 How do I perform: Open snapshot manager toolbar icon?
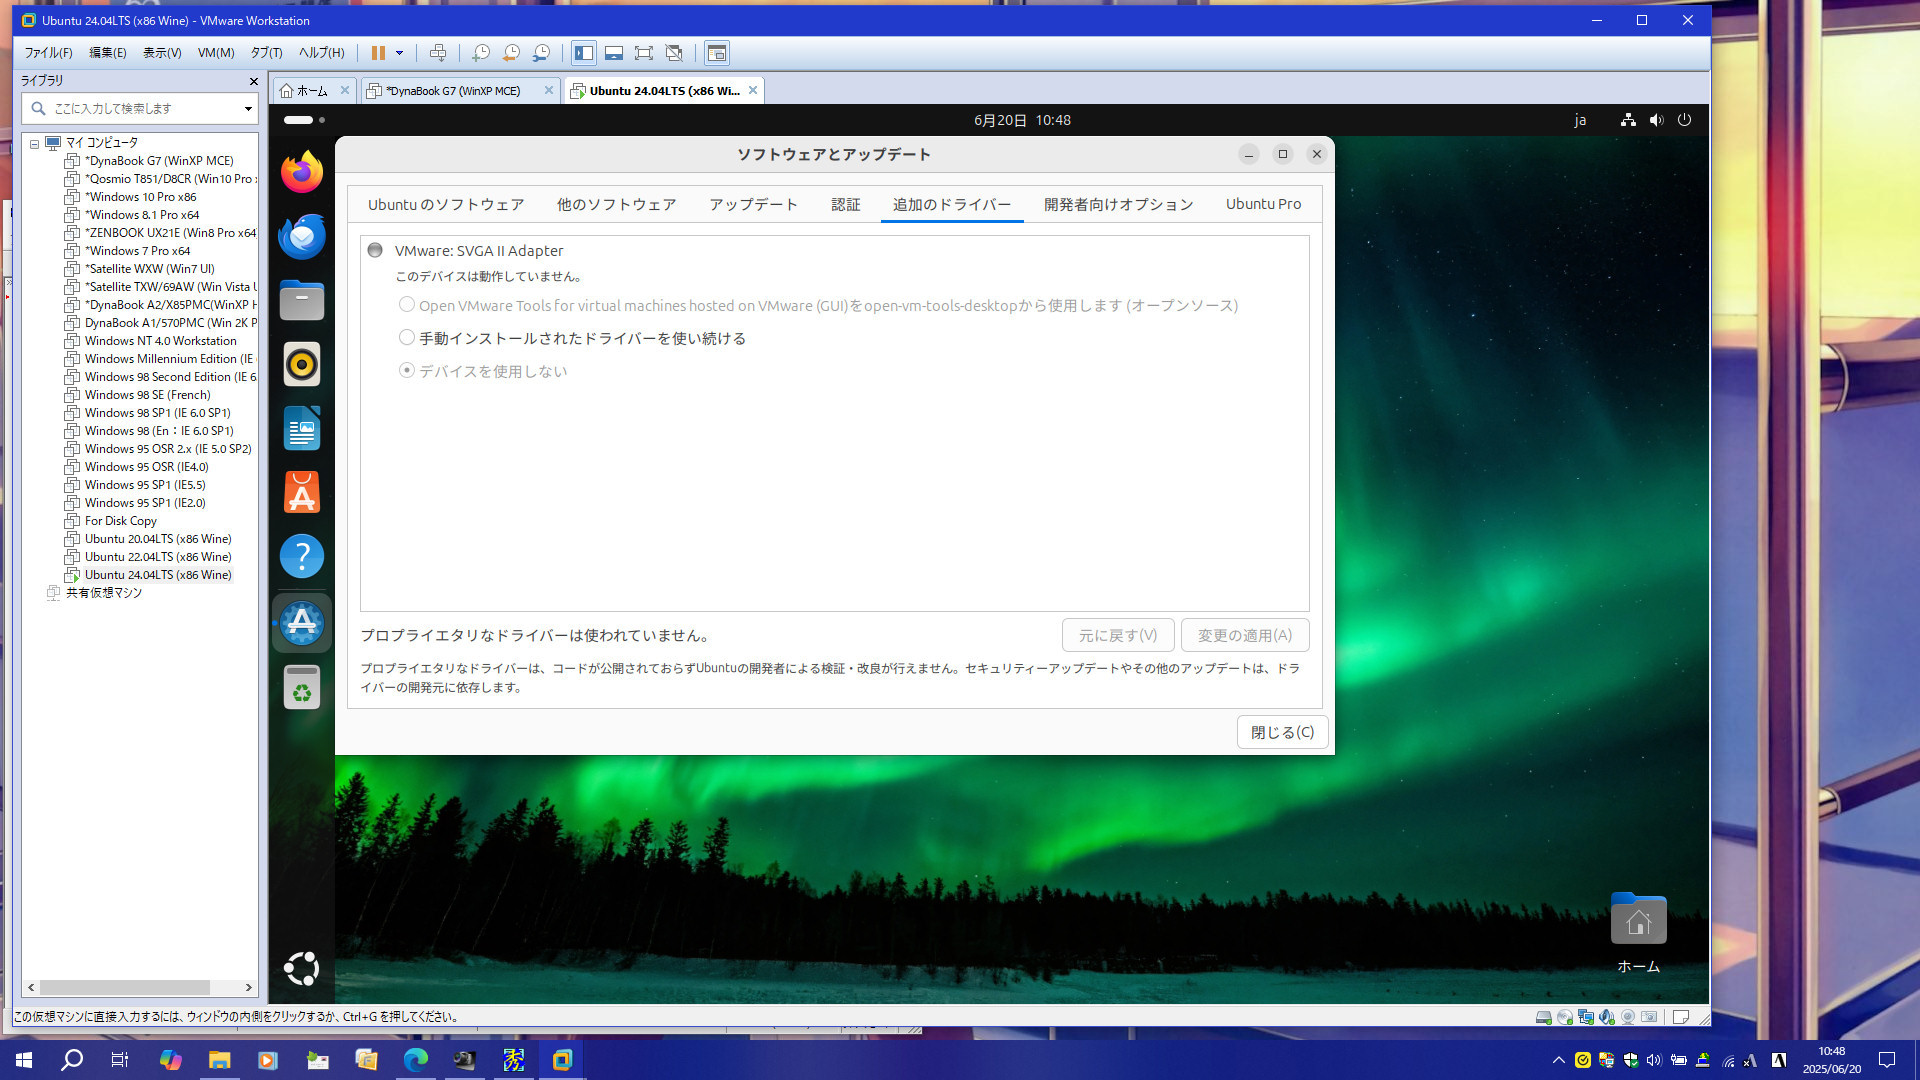tap(541, 53)
